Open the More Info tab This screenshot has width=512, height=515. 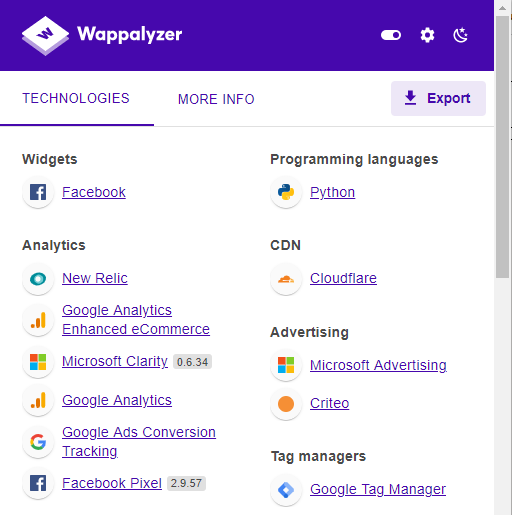(216, 99)
